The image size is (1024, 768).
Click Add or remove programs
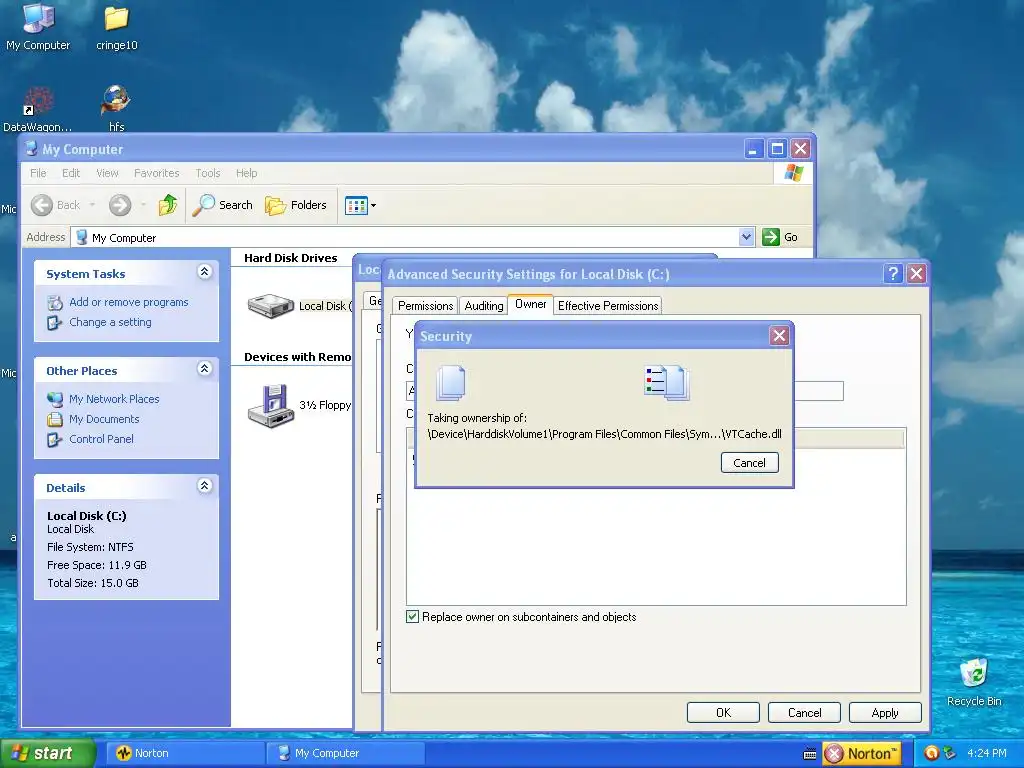(129, 302)
